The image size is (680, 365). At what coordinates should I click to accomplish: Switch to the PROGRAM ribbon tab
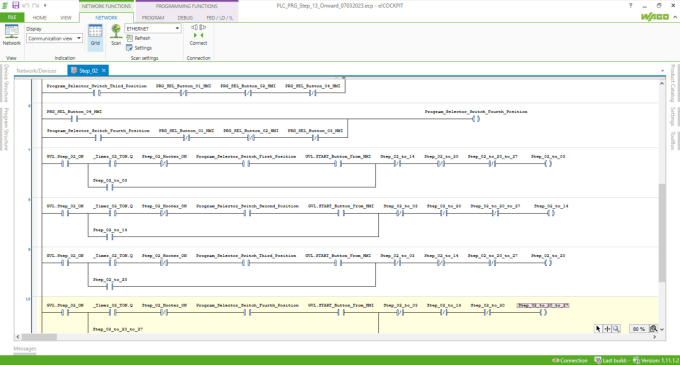153,18
